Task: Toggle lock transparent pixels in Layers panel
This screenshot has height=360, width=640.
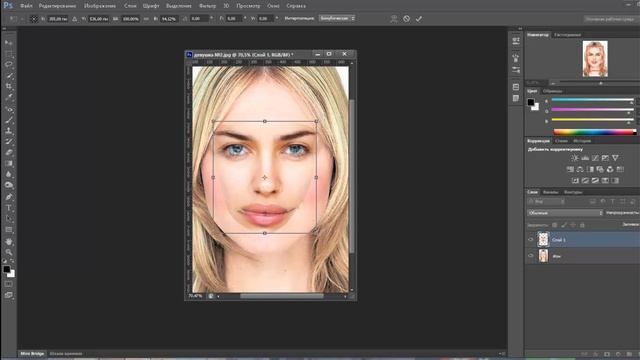Action: (x=554, y=225)
